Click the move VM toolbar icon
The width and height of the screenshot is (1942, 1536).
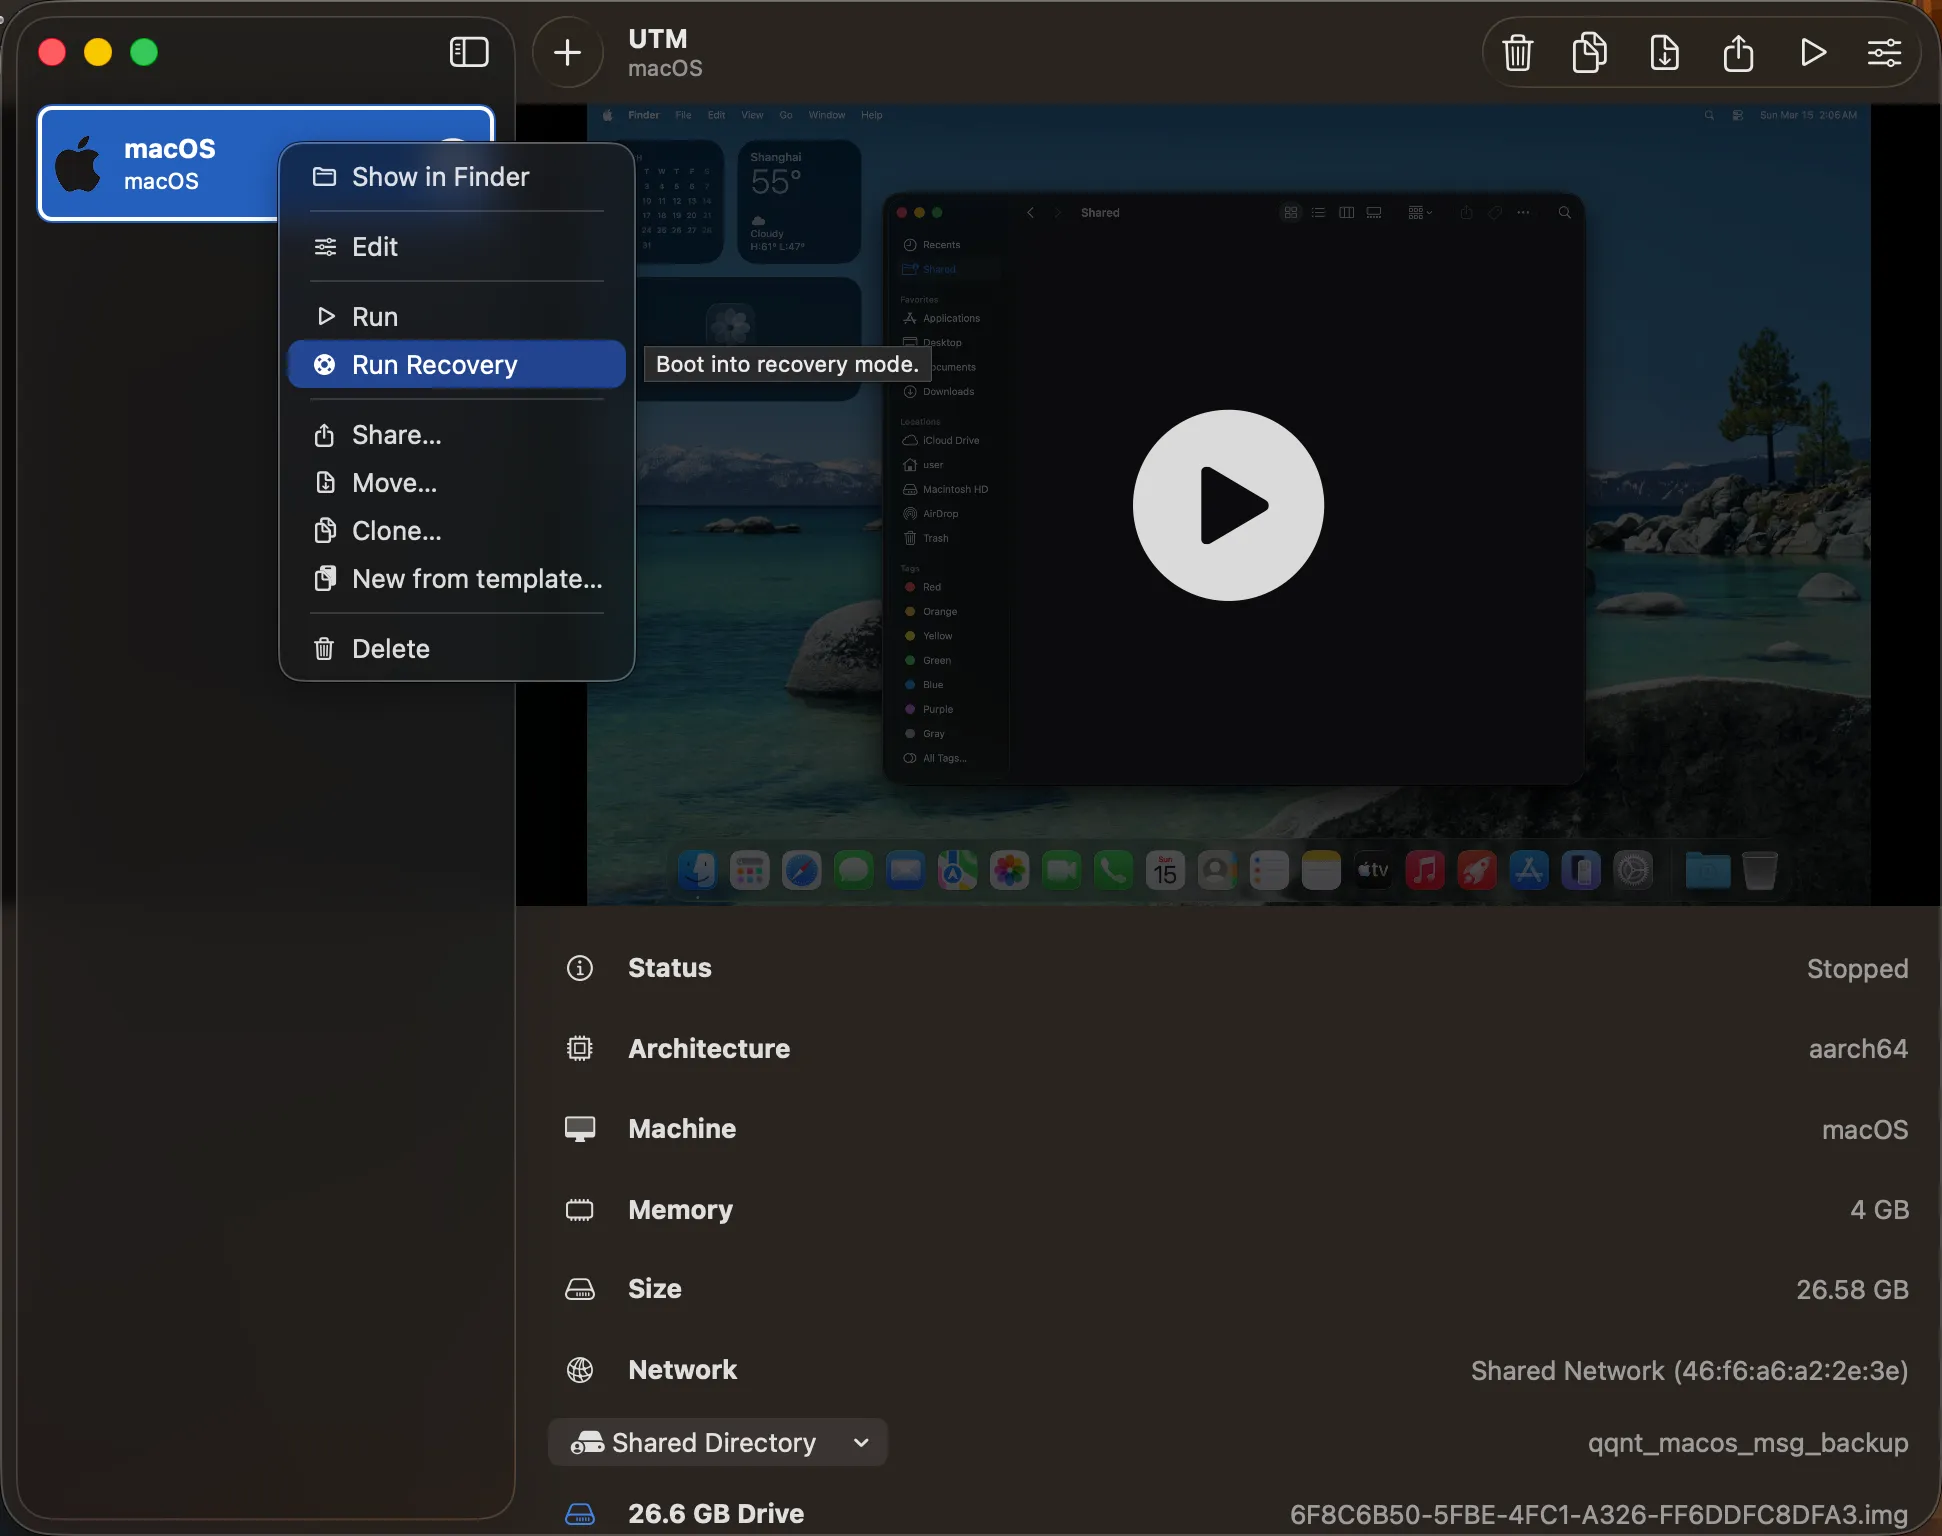tap(1665, 52)
